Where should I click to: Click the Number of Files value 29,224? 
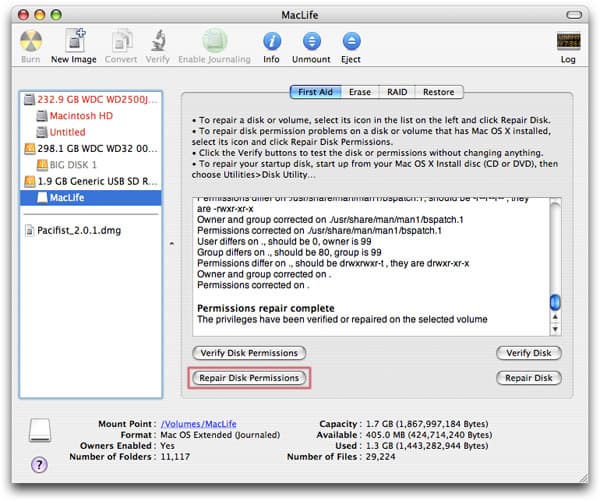click(380, 457)
